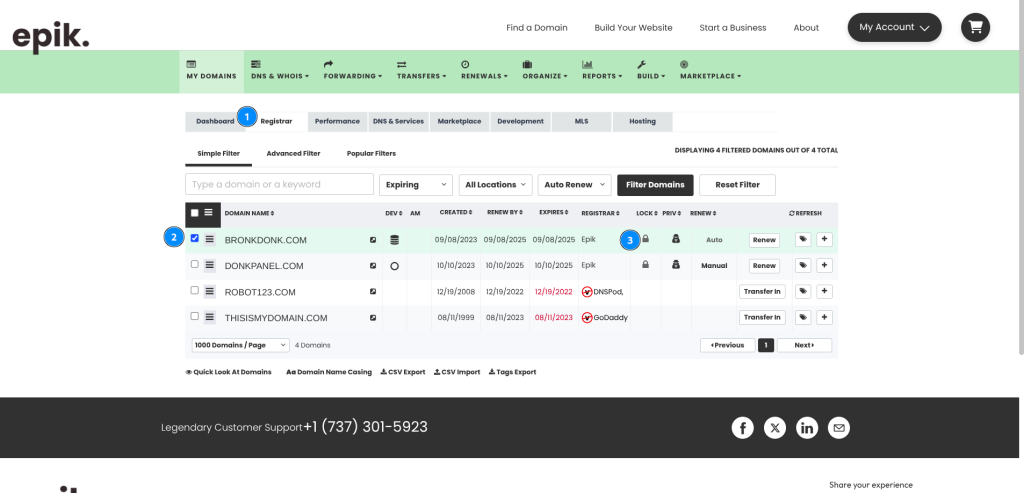Click Find a Domain in top navigation

click(x=537, y=27)
